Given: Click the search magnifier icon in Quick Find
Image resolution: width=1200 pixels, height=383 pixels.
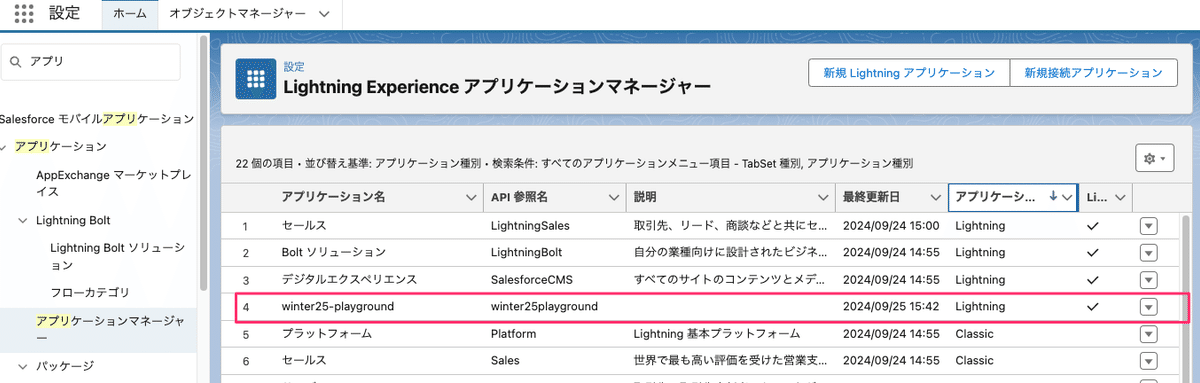Looking at the screenshot, I should (x=15, y=62).
